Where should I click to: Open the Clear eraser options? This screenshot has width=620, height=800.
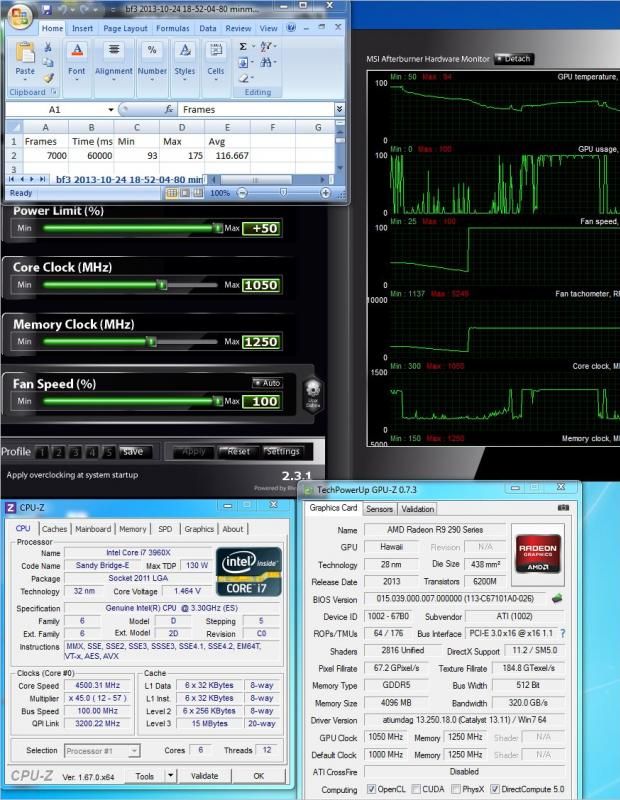(x=244, y=78)
